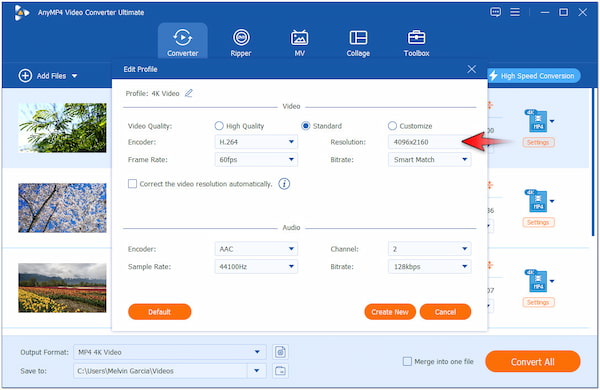
Task: Open the hamburger menu in title bar
Action: click(515, 12)
